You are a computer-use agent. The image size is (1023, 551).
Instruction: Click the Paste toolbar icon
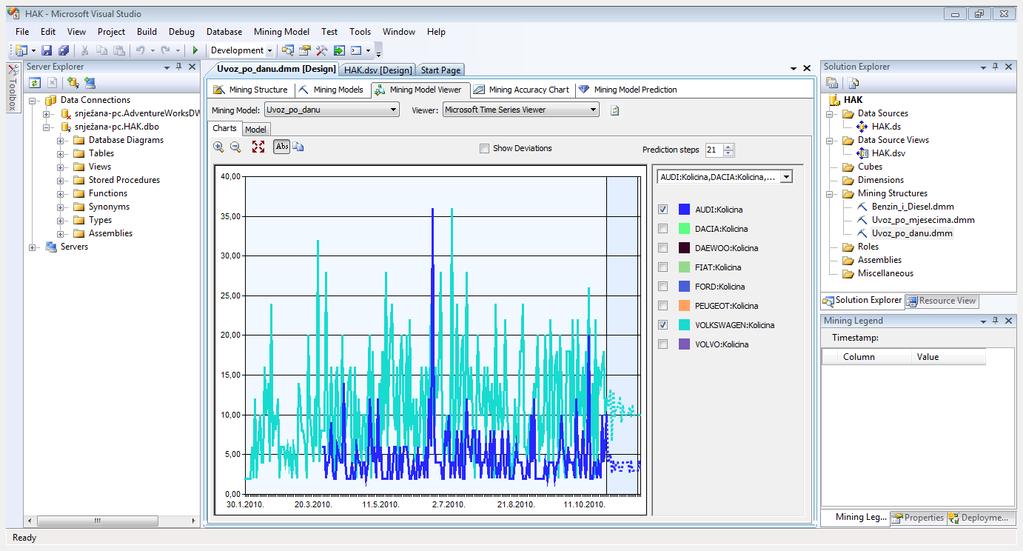pos(119,50)
